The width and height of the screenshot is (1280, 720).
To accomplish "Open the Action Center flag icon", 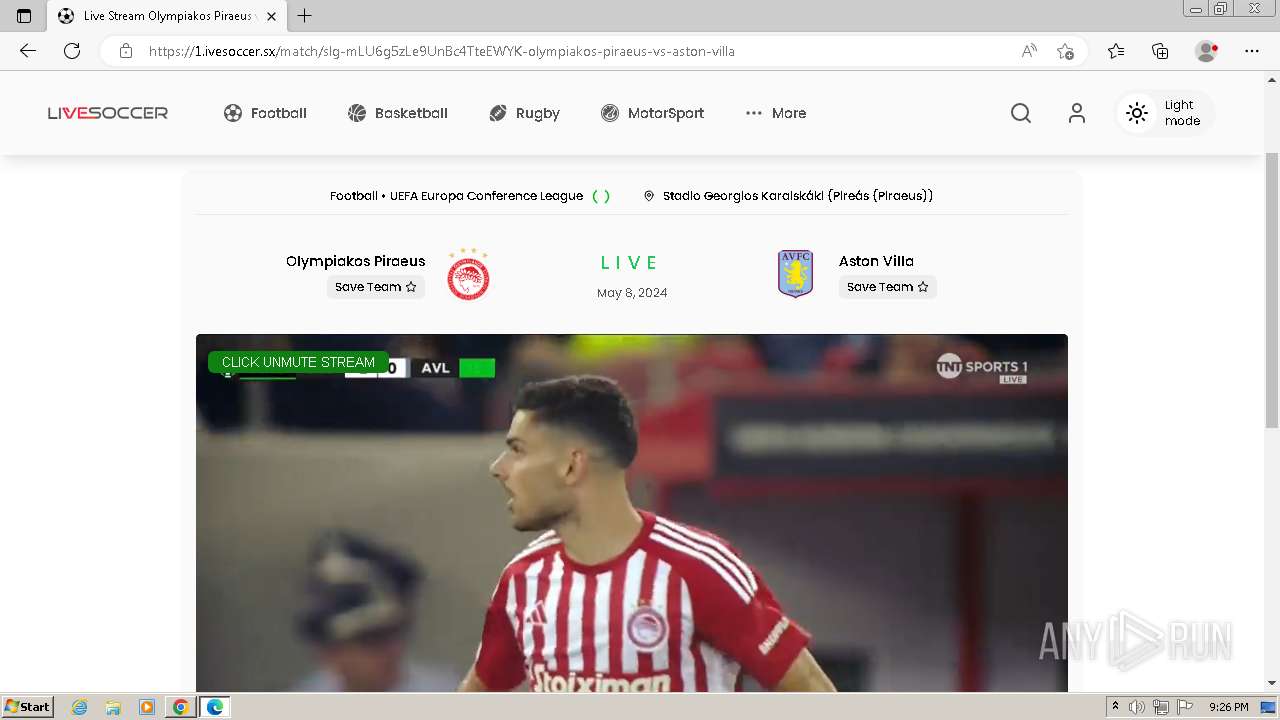I will (x=1185, y=707).
